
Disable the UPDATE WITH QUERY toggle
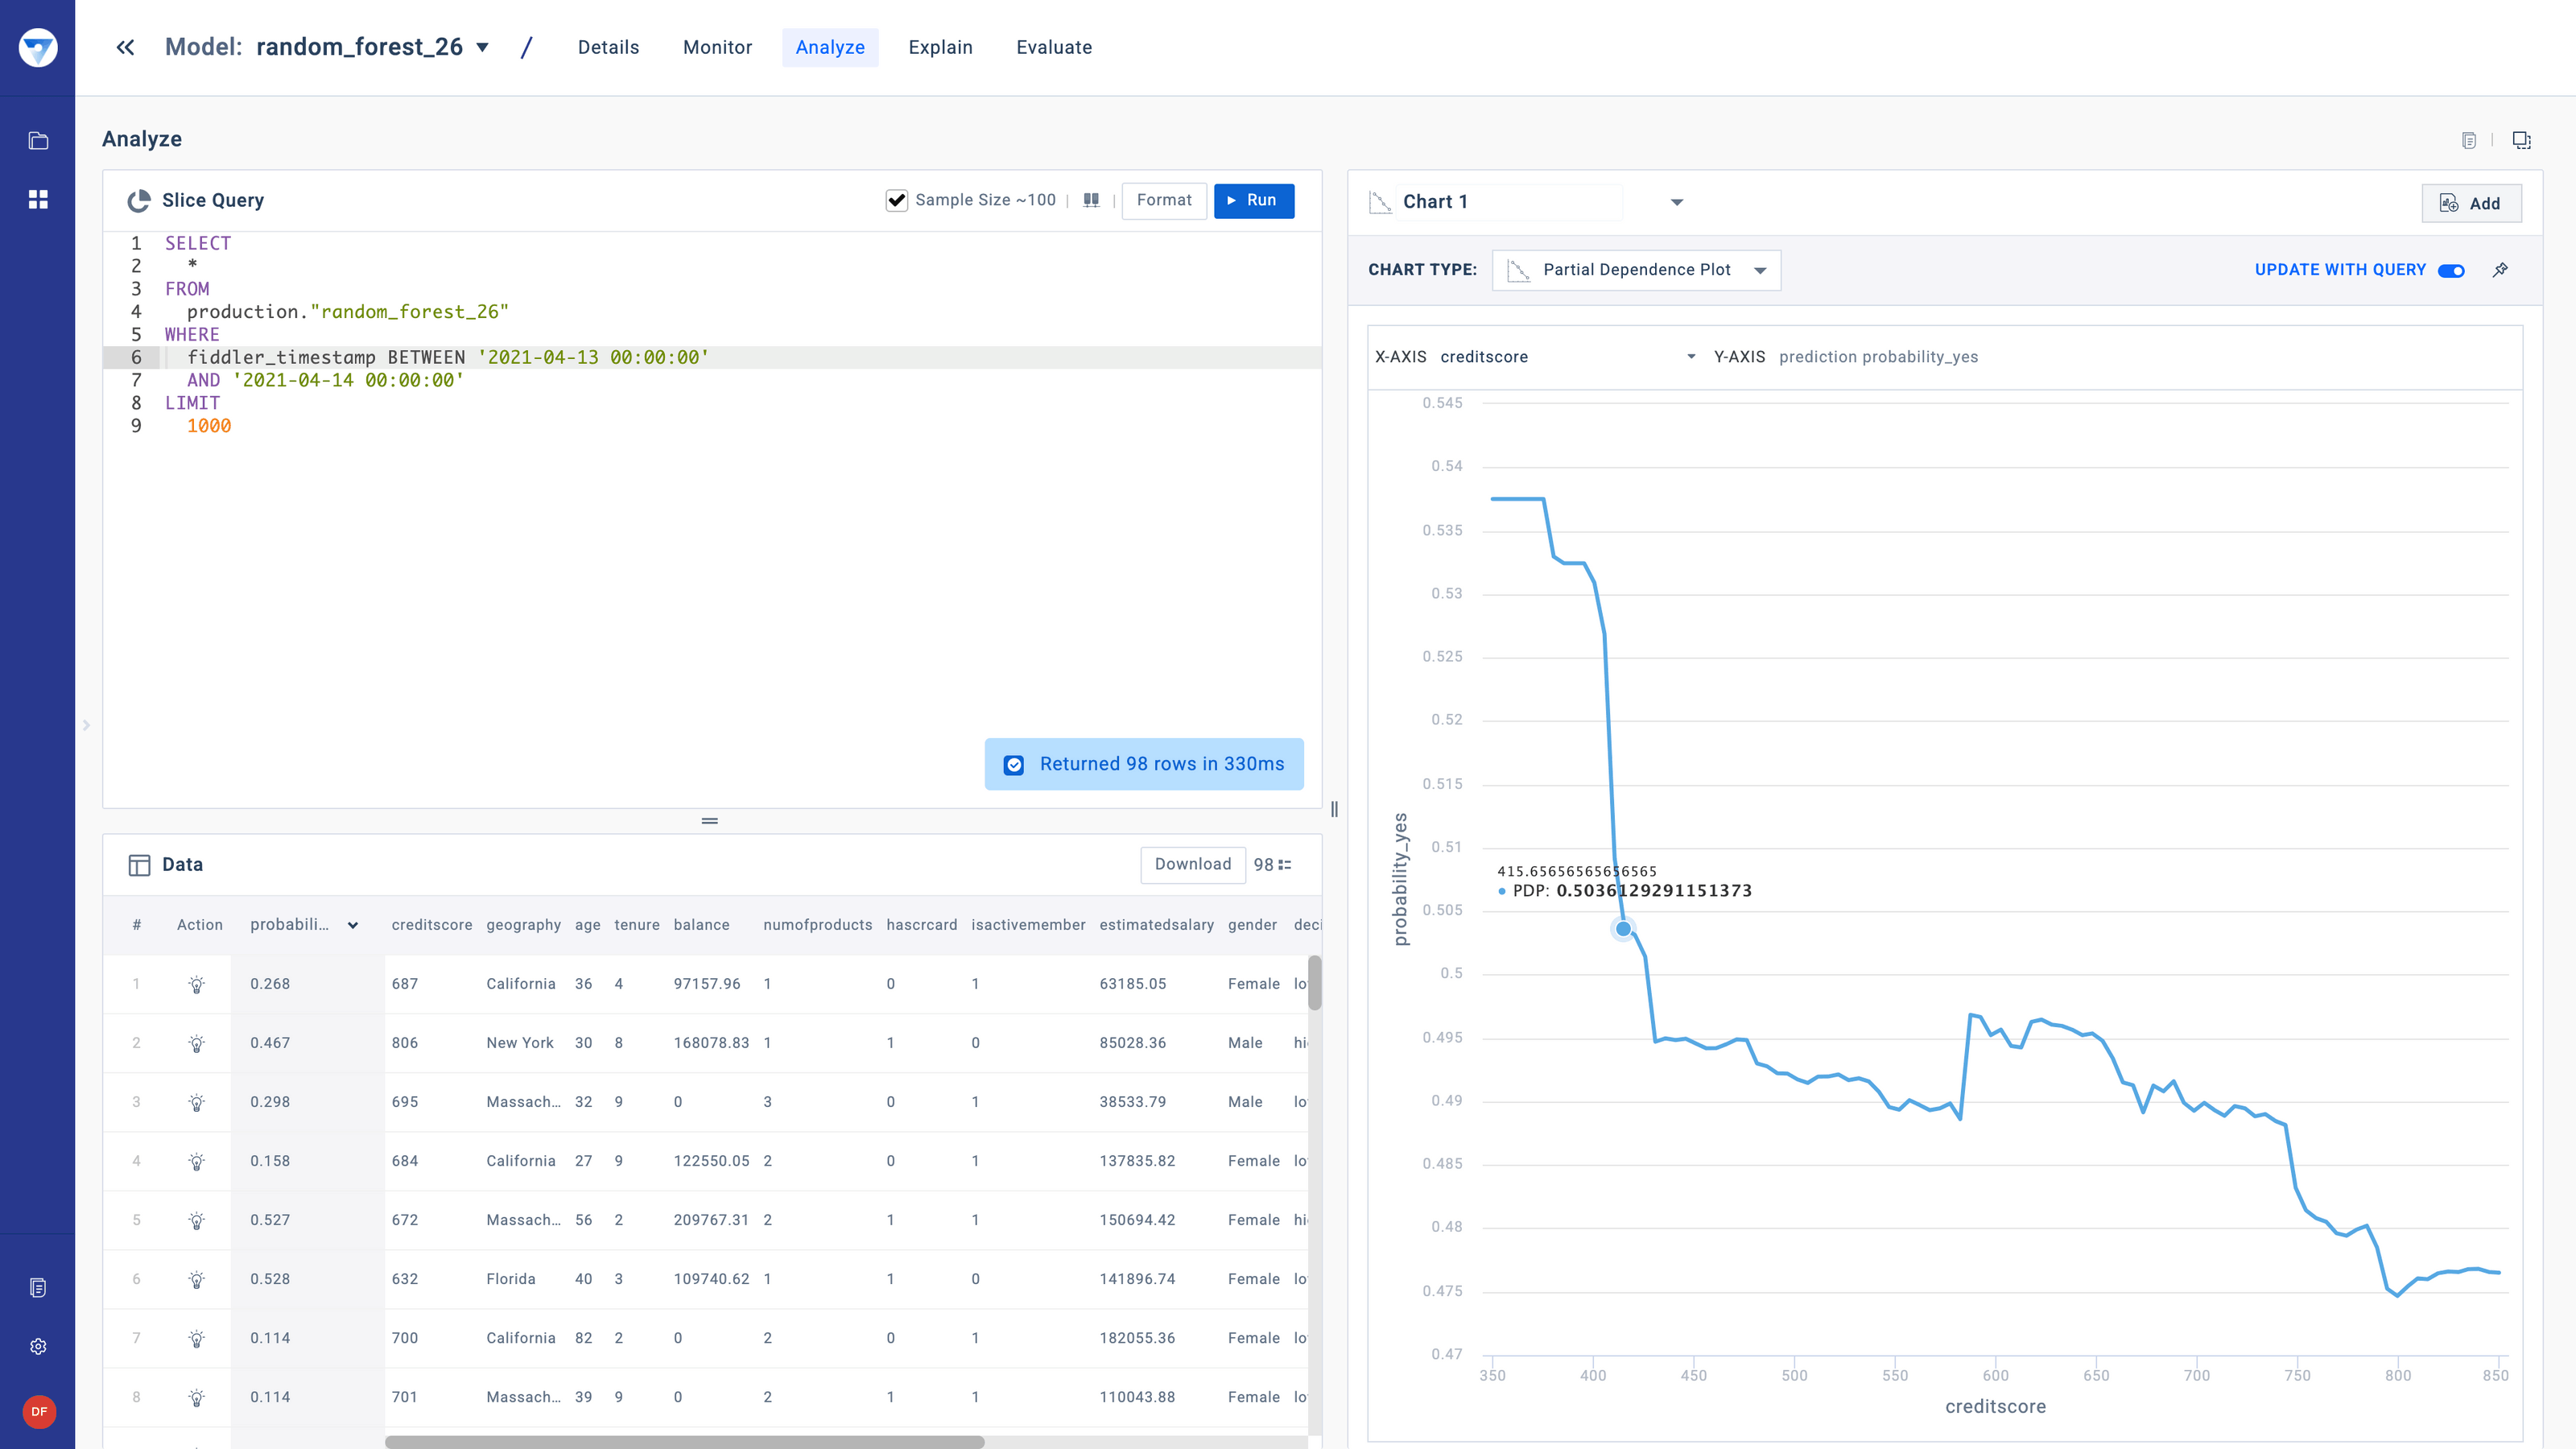click(2450, 270)
